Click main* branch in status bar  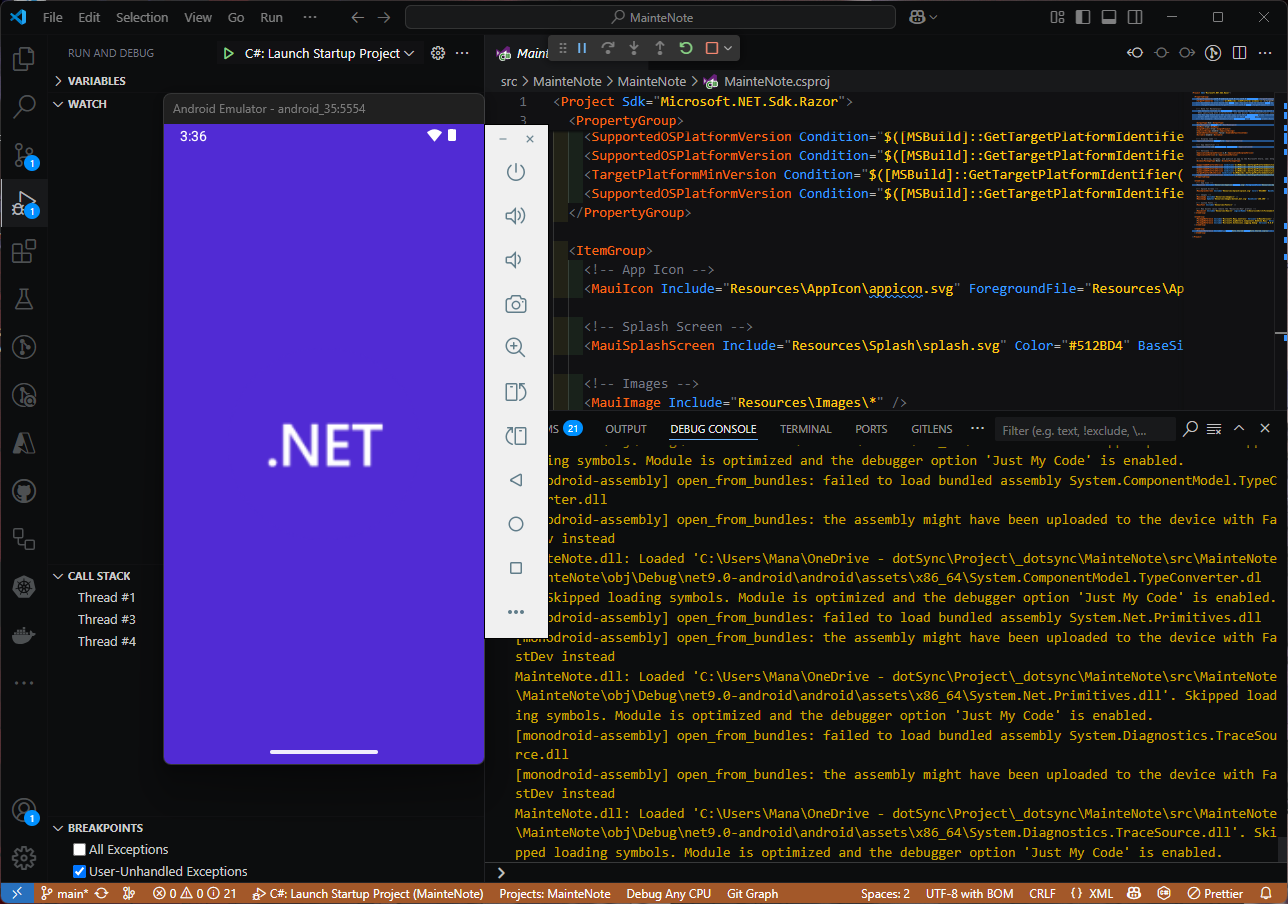pos(65,894)
